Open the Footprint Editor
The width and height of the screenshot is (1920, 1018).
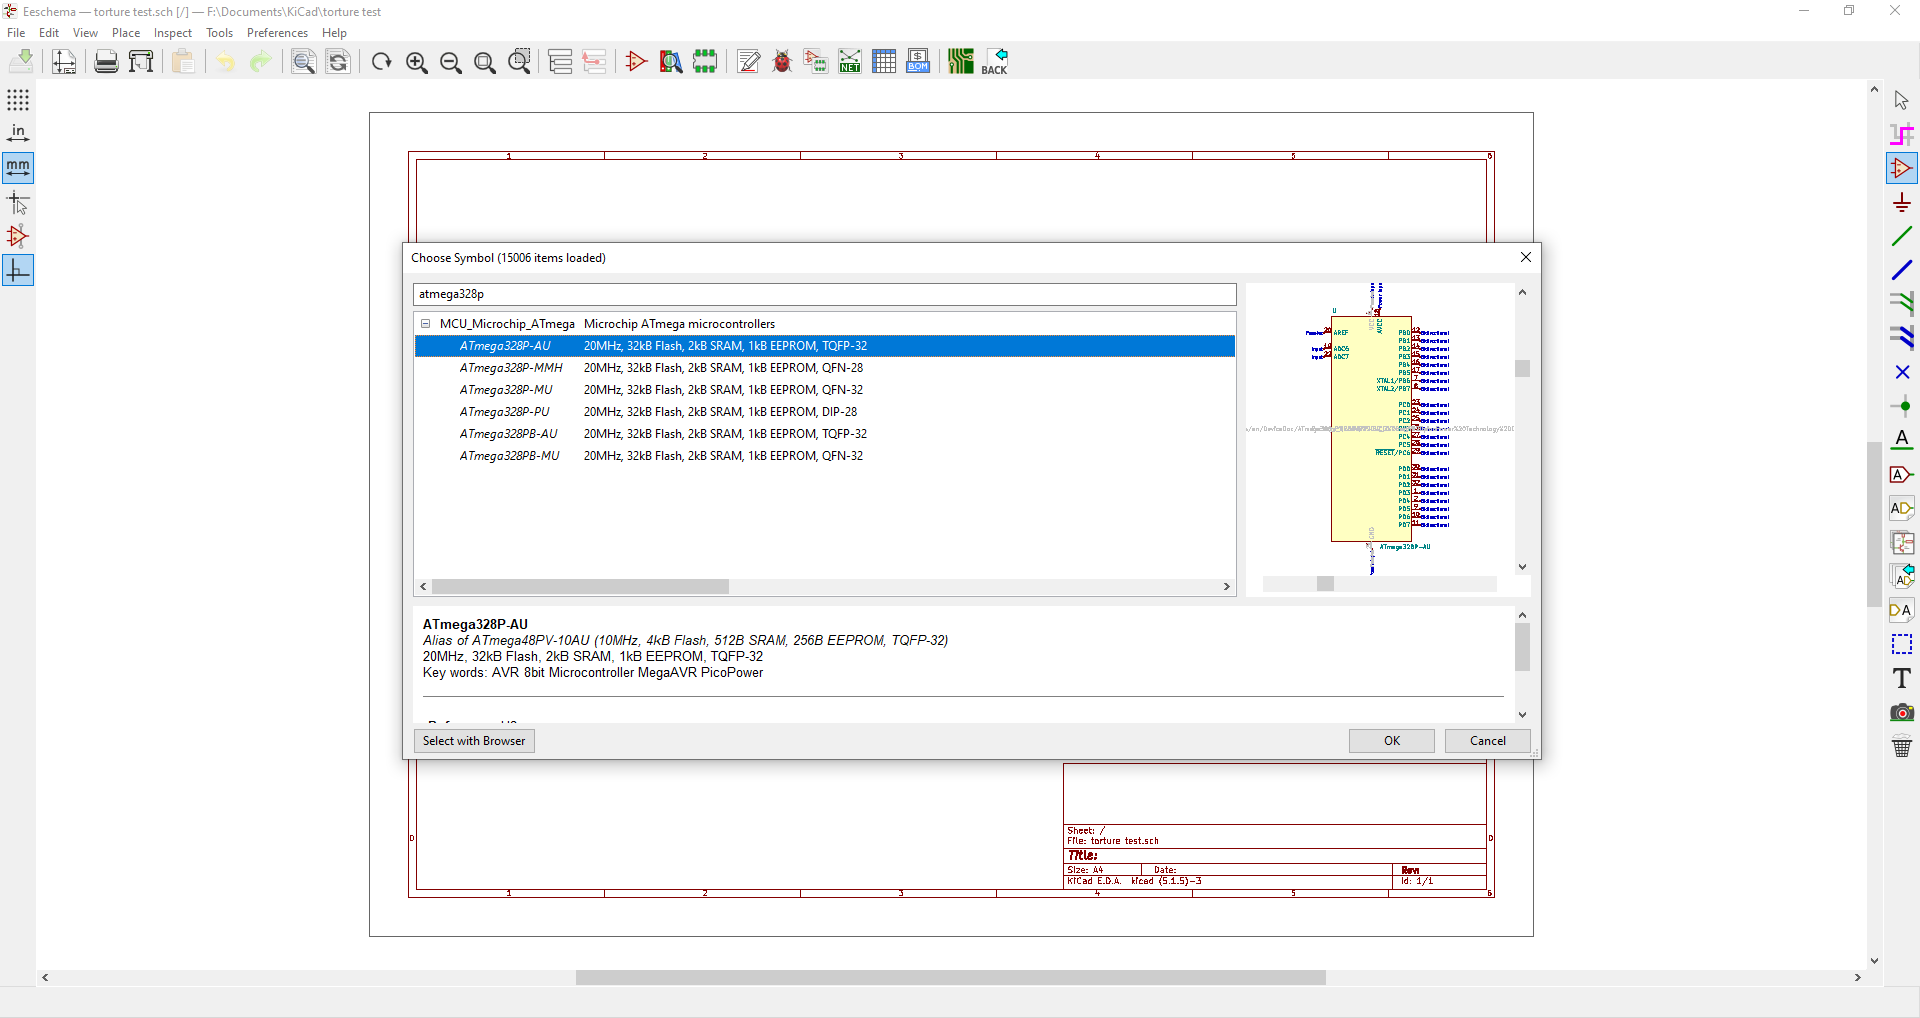[705, 62]
